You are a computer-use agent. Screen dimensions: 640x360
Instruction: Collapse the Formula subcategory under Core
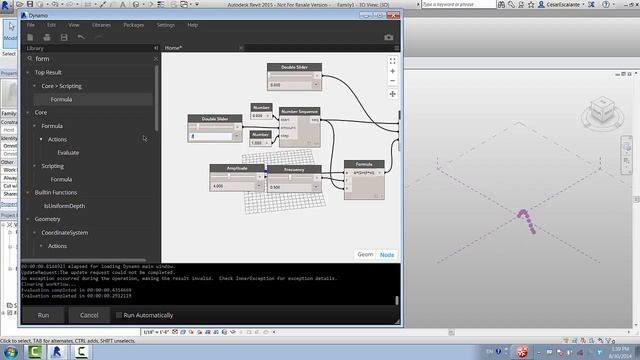click(34, 126)
